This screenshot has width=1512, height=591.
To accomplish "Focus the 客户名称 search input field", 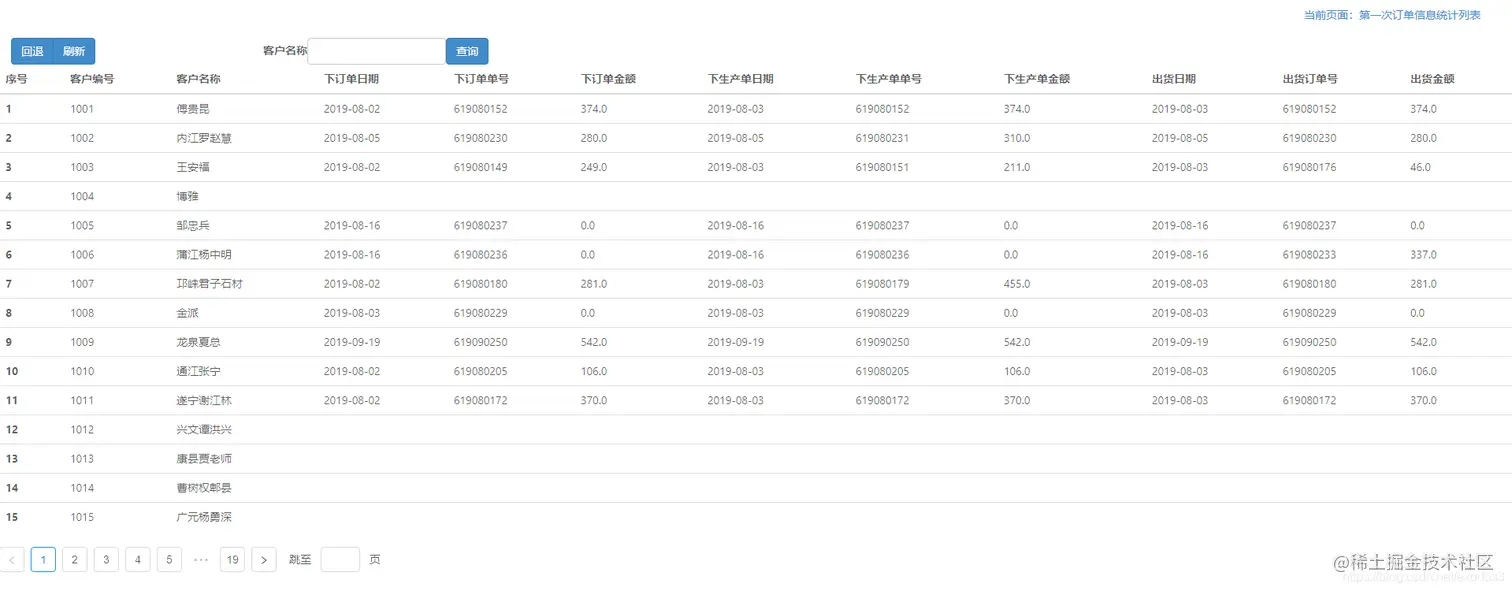I will tap(377, 51).
